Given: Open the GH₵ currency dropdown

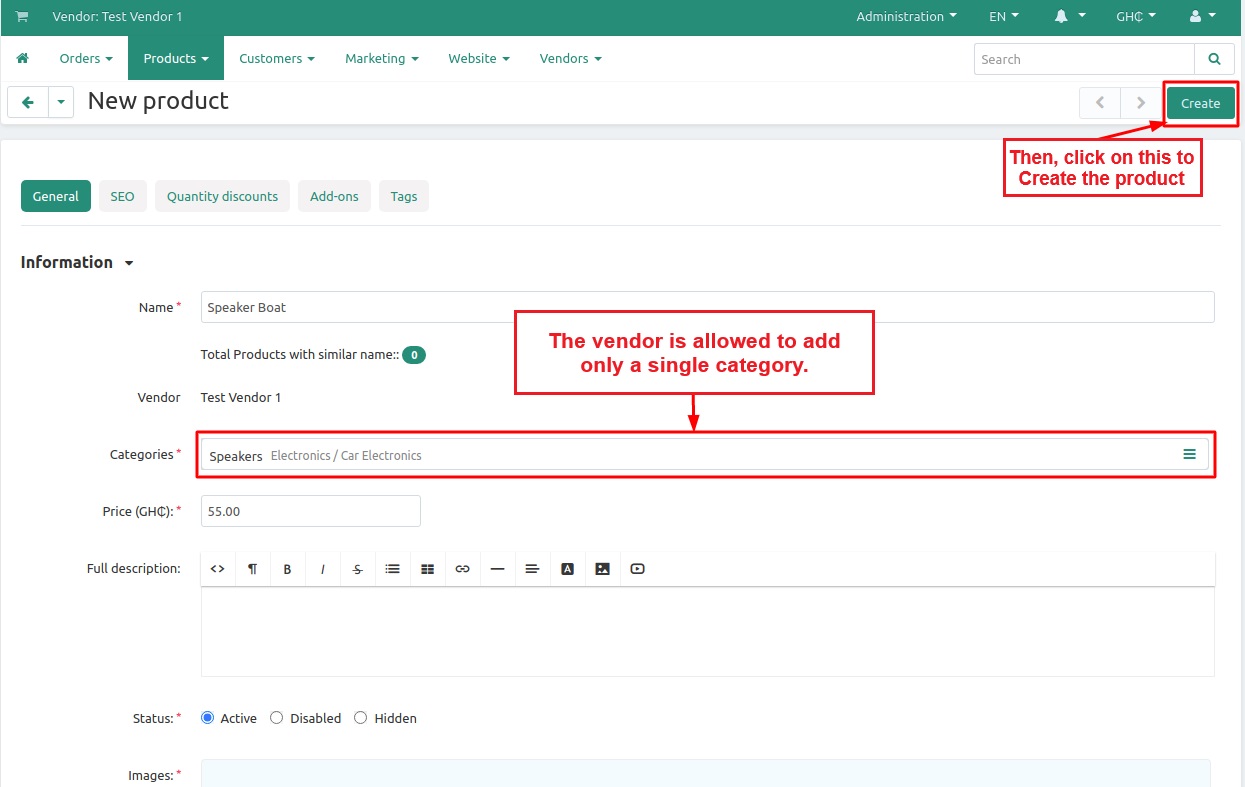Looking at the screenshot, I should pyautogui.click(x=1135, y=17).
